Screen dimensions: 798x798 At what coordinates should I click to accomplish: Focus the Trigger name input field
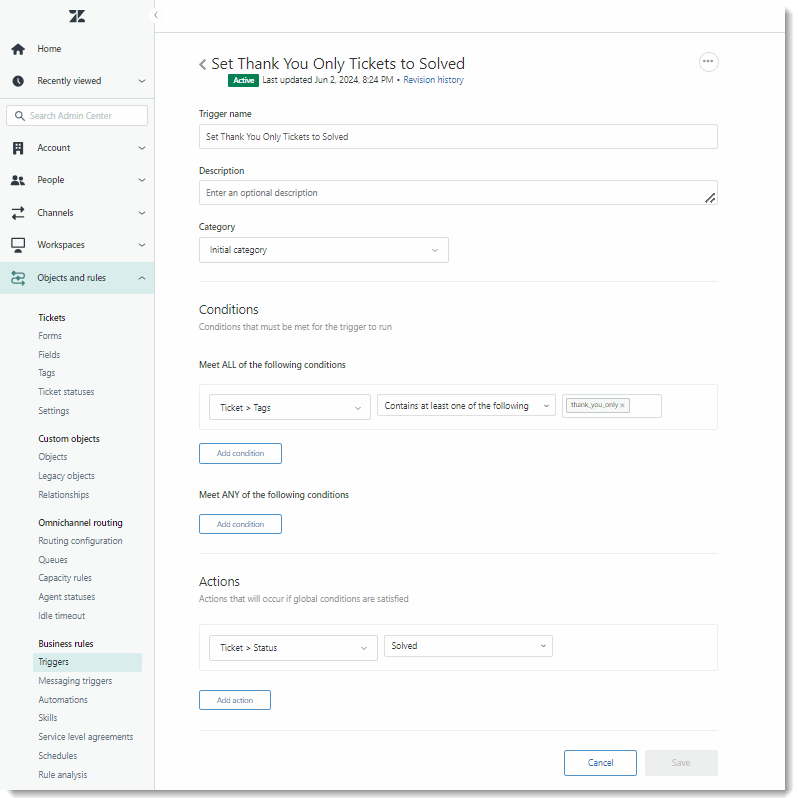pos(458,137)
